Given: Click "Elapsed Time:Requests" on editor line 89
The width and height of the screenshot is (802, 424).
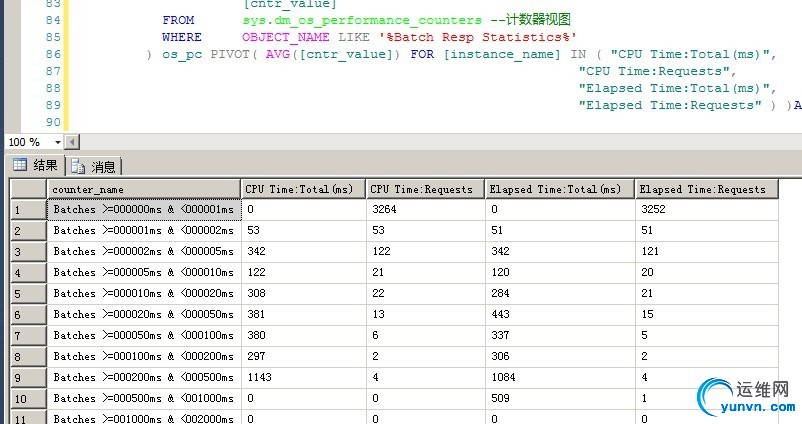Looking at the screenshot, I should (x=670, y=105).
